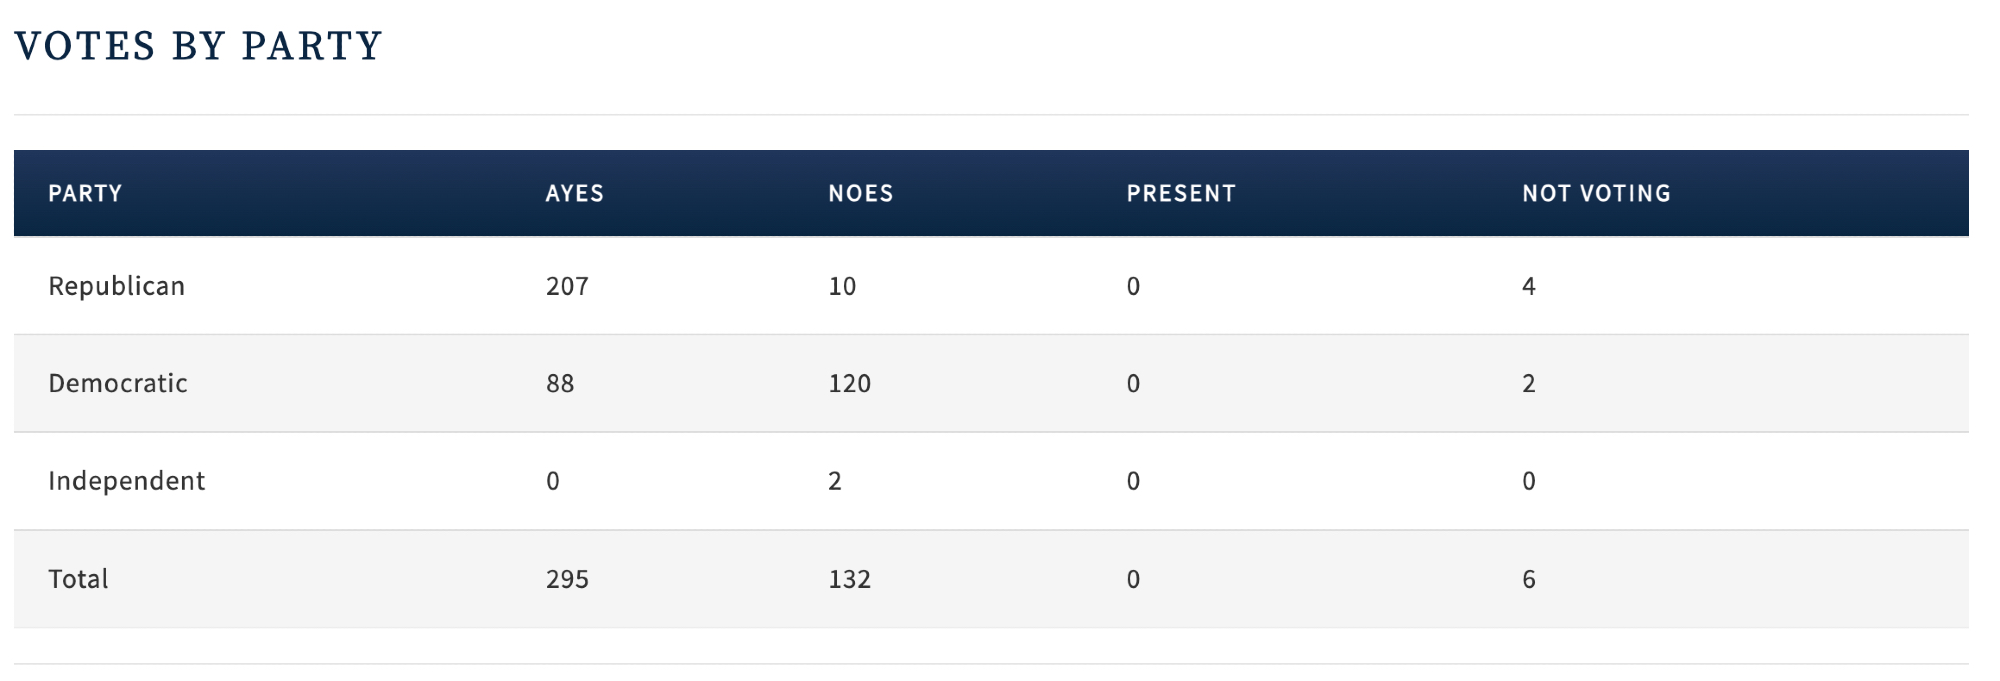Image resolution: width=2000 pixels, height=681 pixels.
Task: Select Republican not voting count 4
Action: (1528, 286)
